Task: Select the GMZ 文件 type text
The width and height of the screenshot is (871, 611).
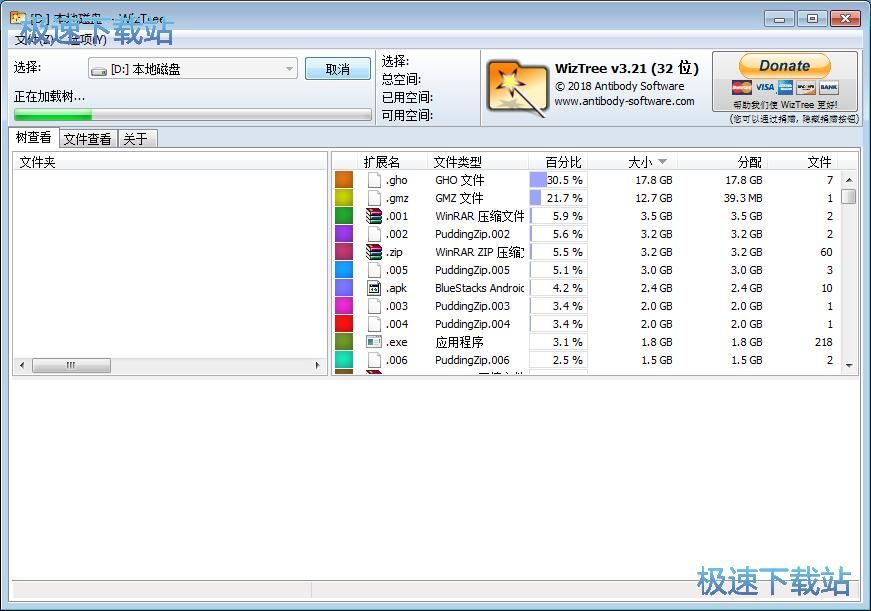Action: coord(459,198)
